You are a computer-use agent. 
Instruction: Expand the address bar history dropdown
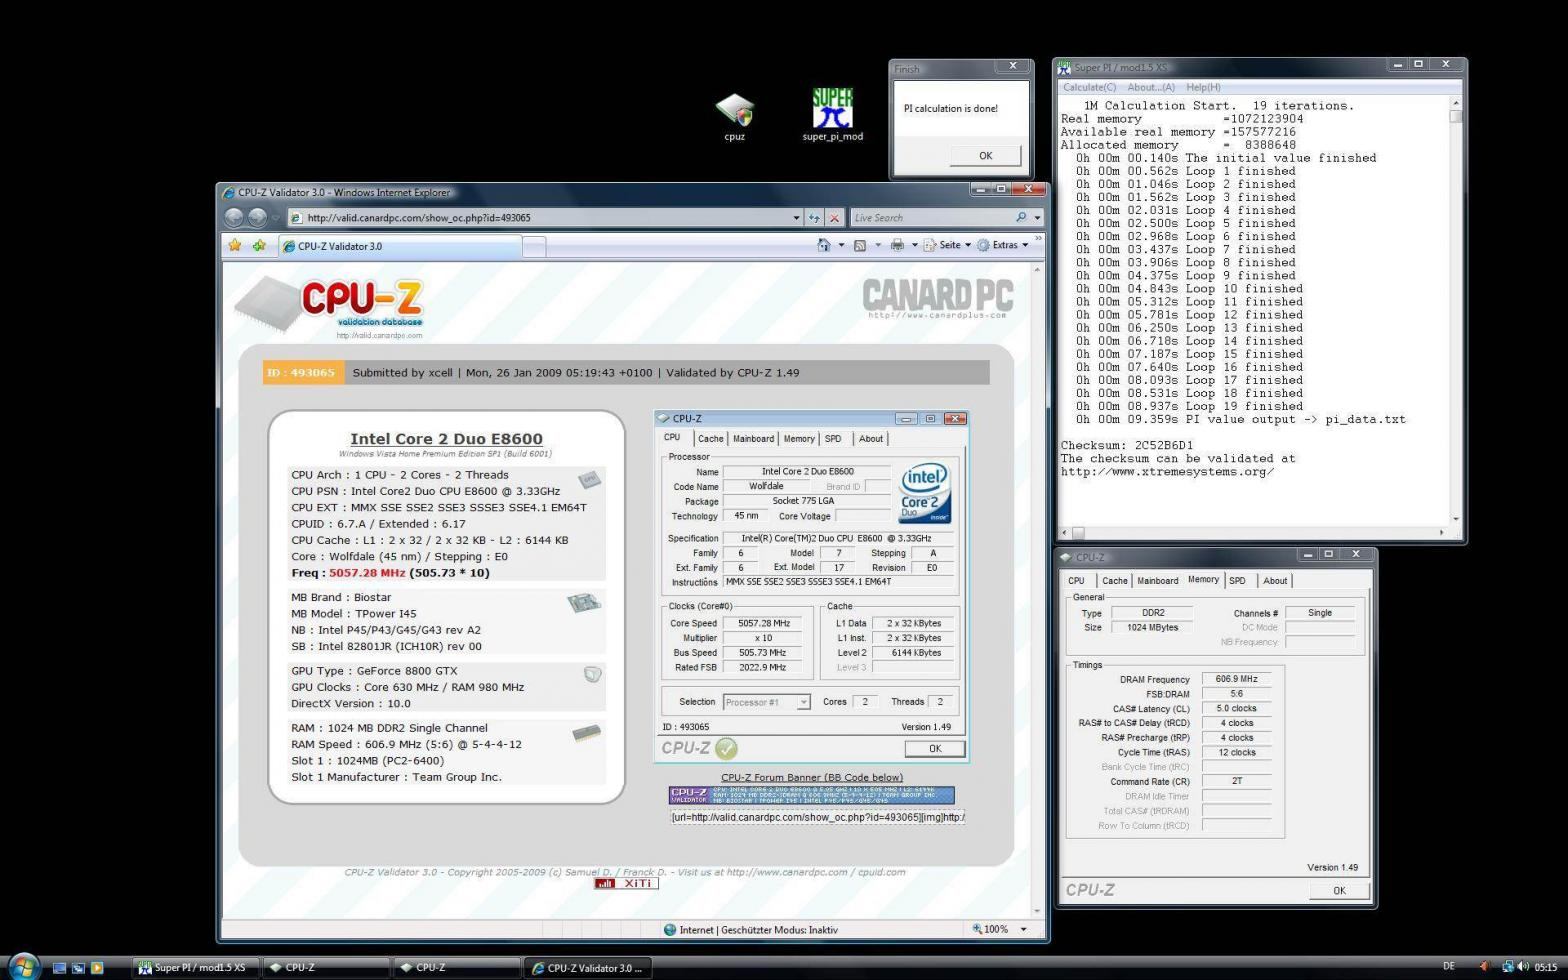[x=796, y=217]
